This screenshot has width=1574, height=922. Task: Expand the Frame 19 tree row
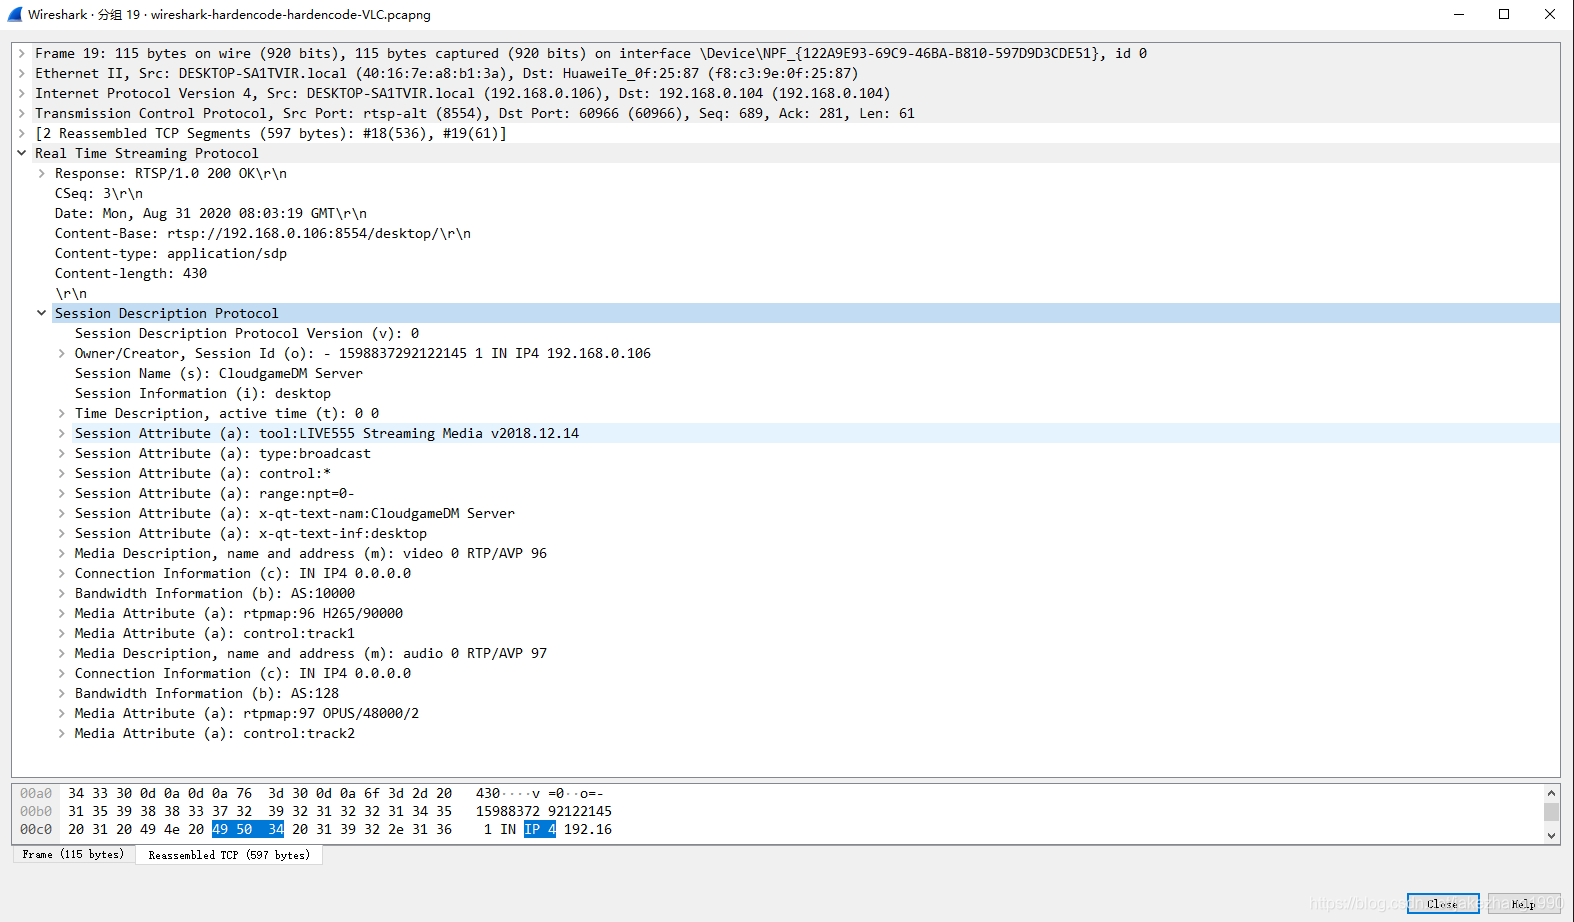(x=22, y=53)
